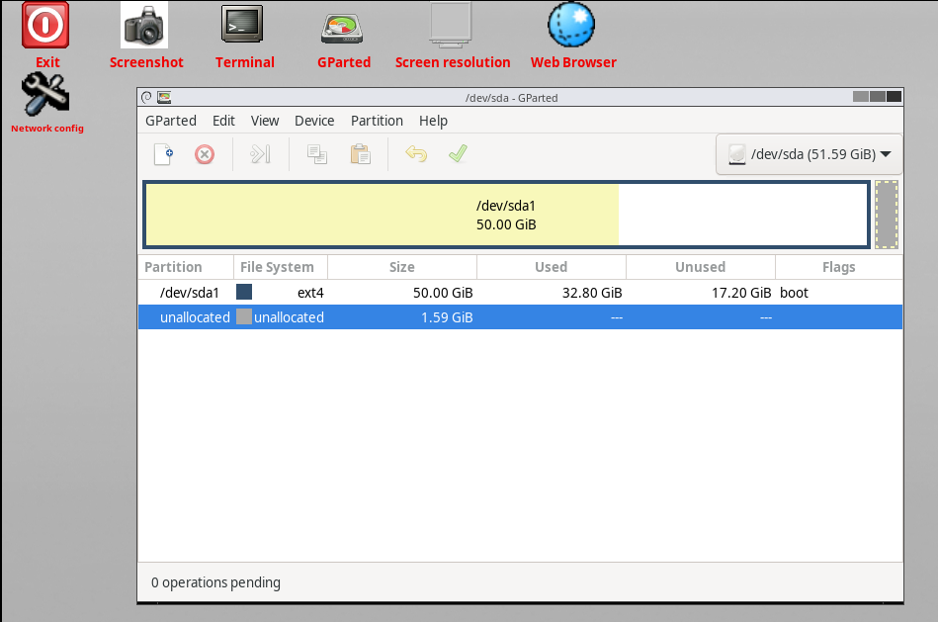Start the Terminal desktop icon
938x622 pixels.
coord(242,25)
